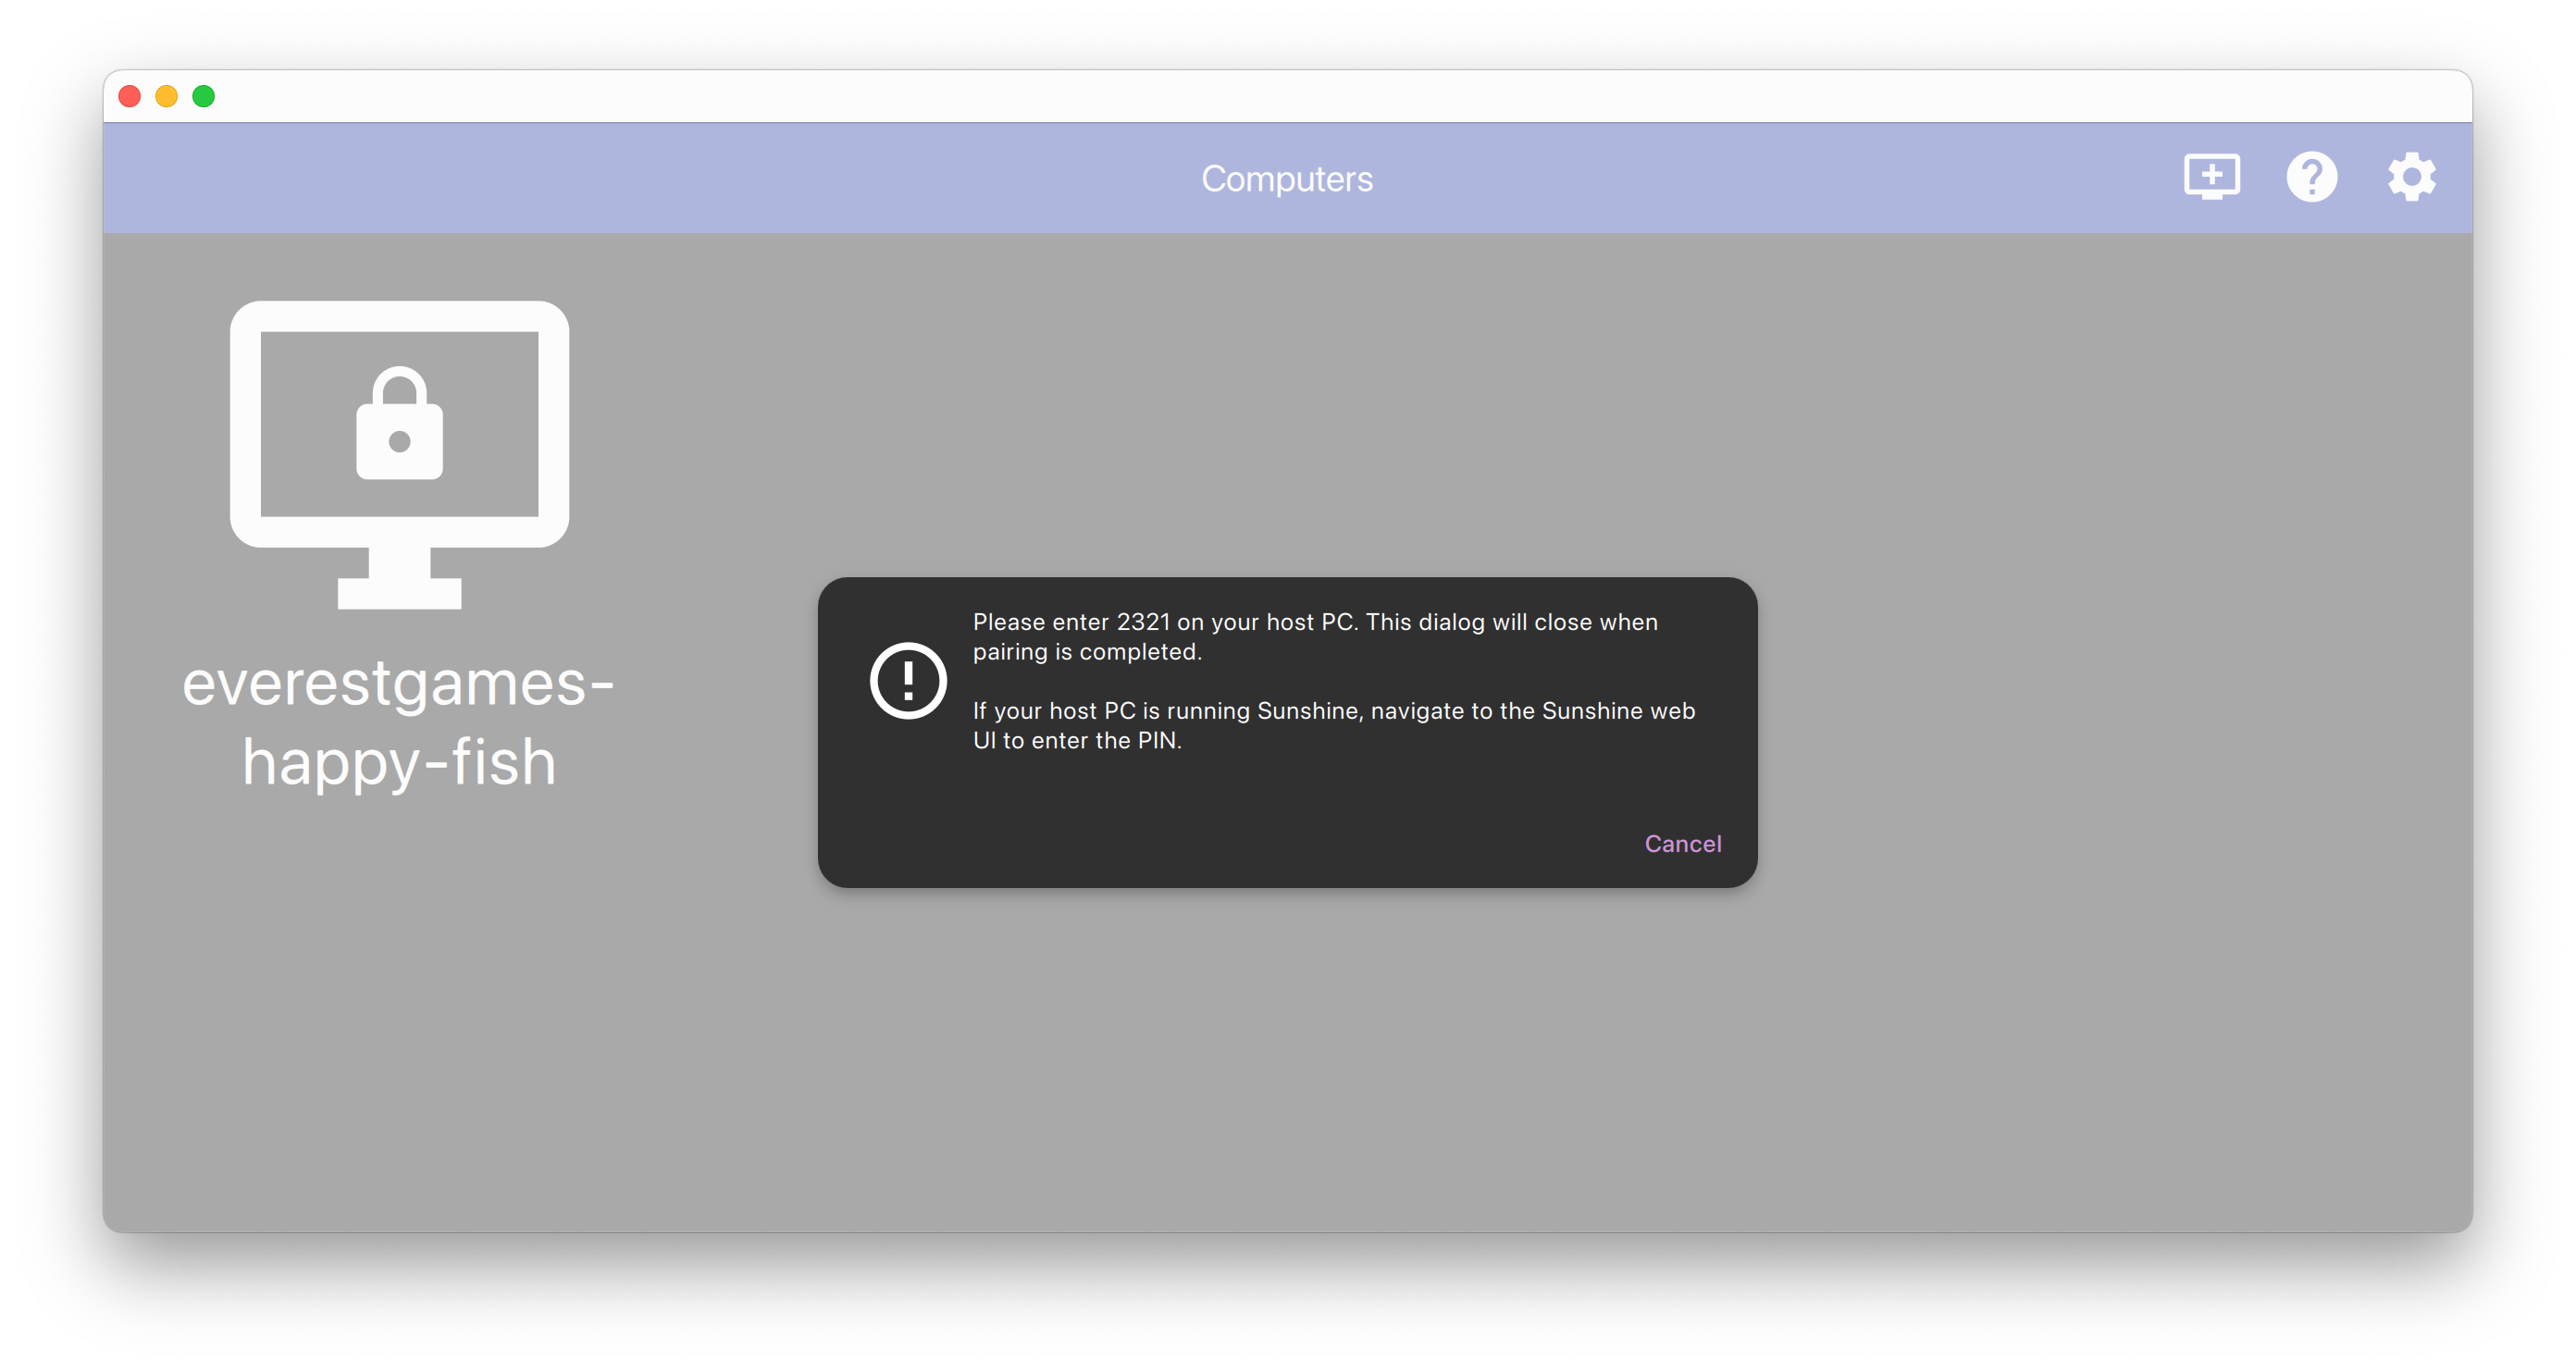Minimize the window with the yellow button
2576x1369 pixels.
click(167, 96)
